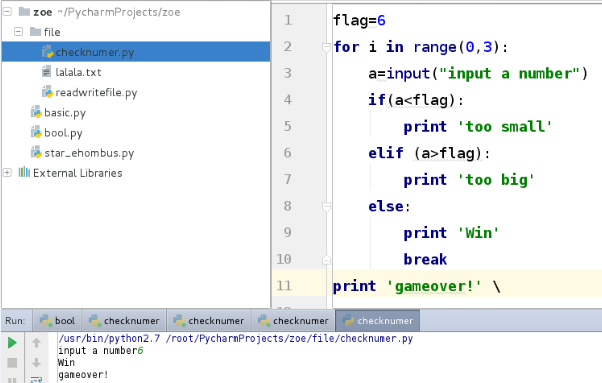Select the active highlighted checknumer run tab
Screen dimensions: 602x383
378,320
